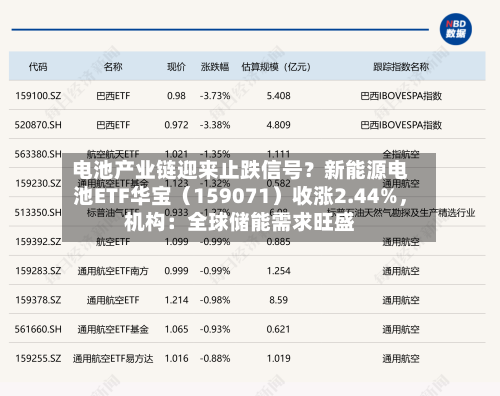Click 通用航空ETF易方达 name cell
The height and width of the screenshot is (396, 500).
pyautogui.click(x=113, y=358)
